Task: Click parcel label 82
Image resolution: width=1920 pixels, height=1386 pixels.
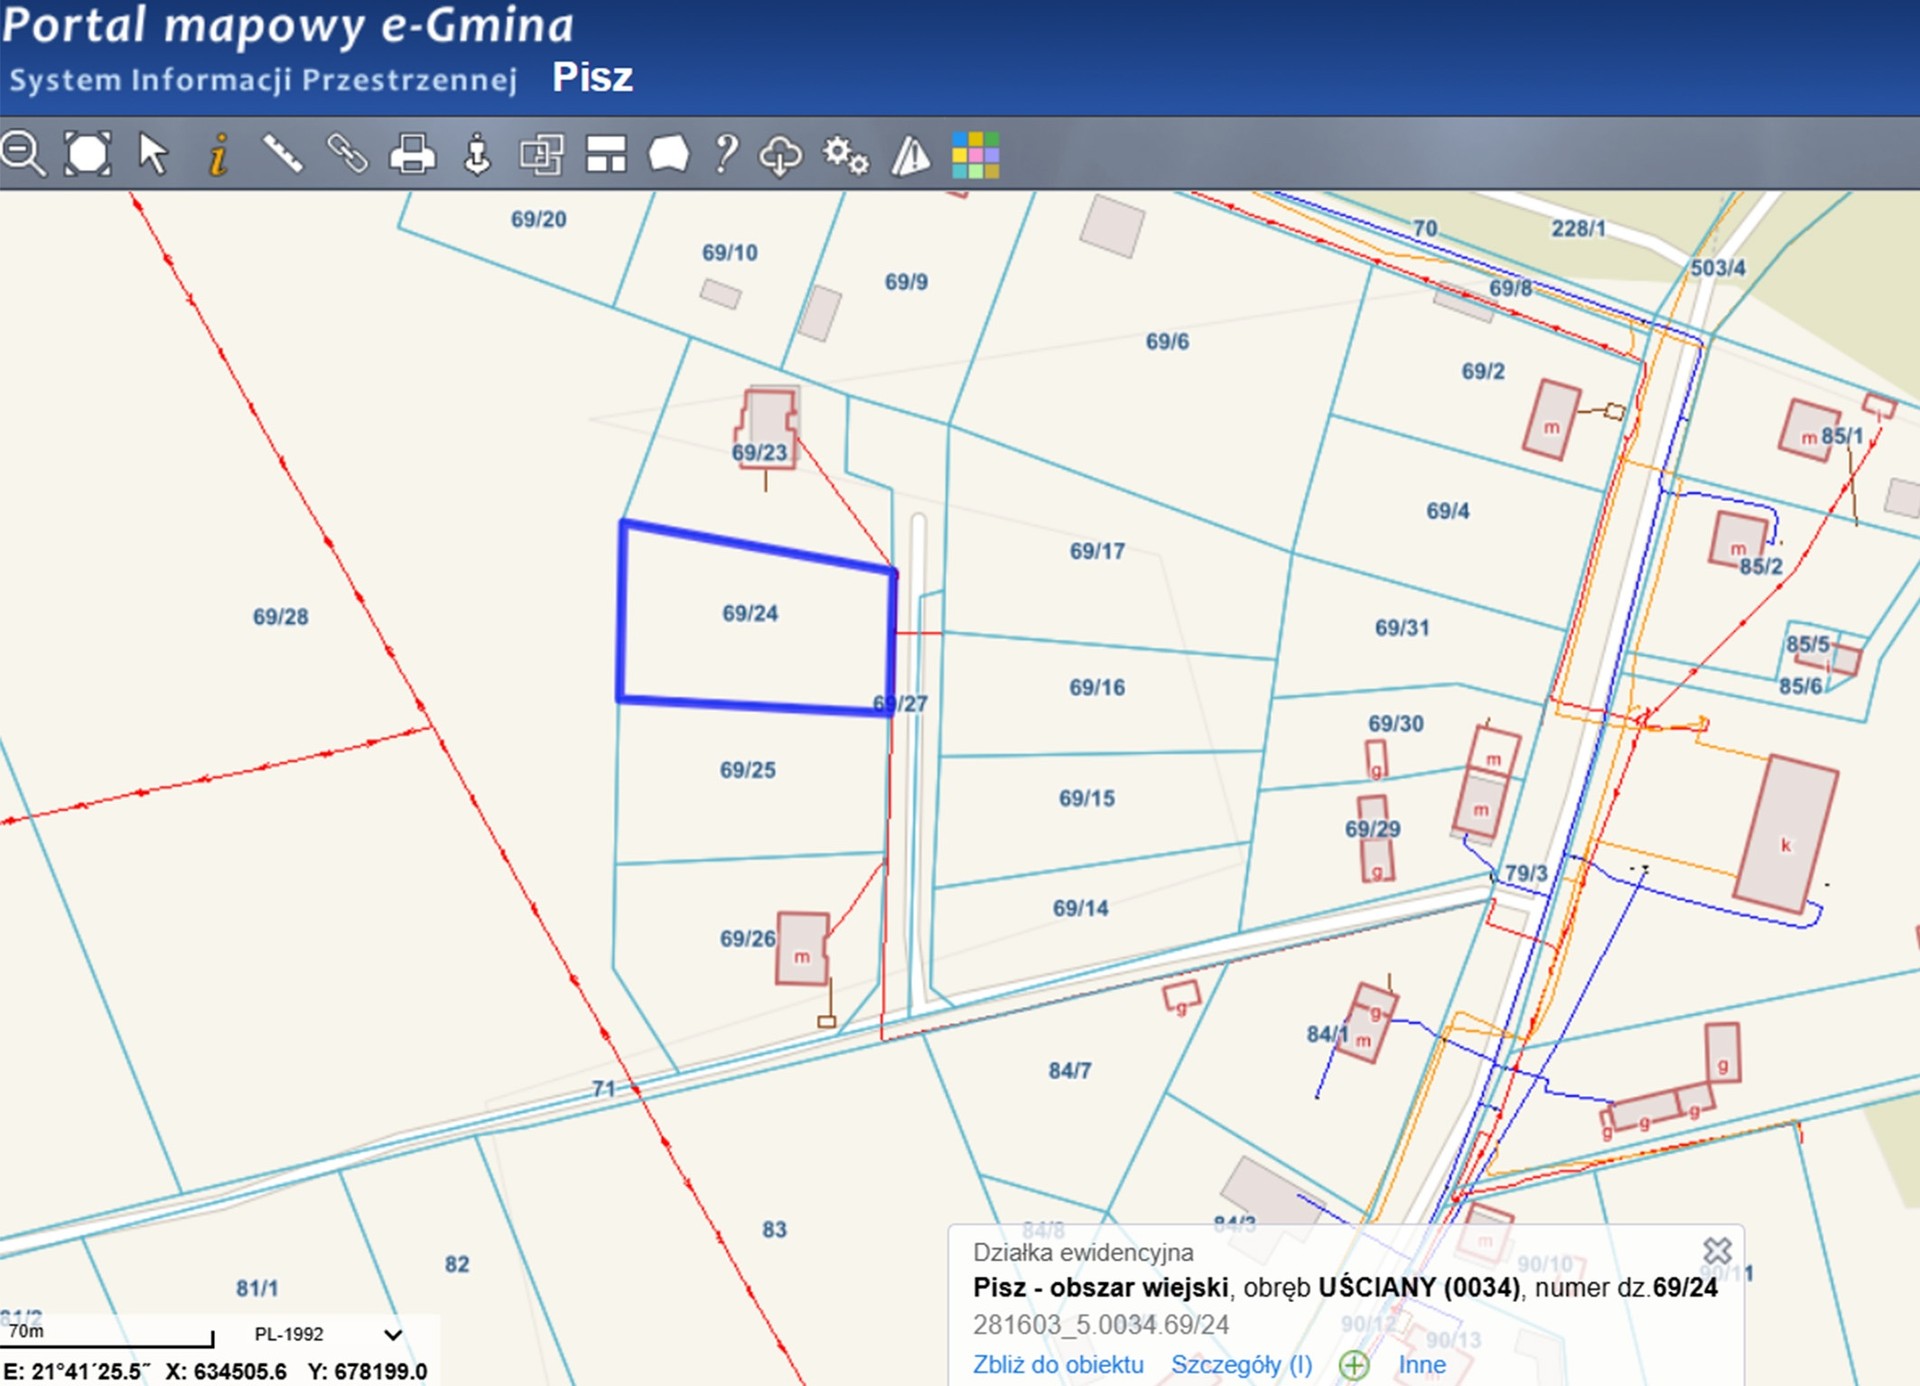Action: (457, 1264)
